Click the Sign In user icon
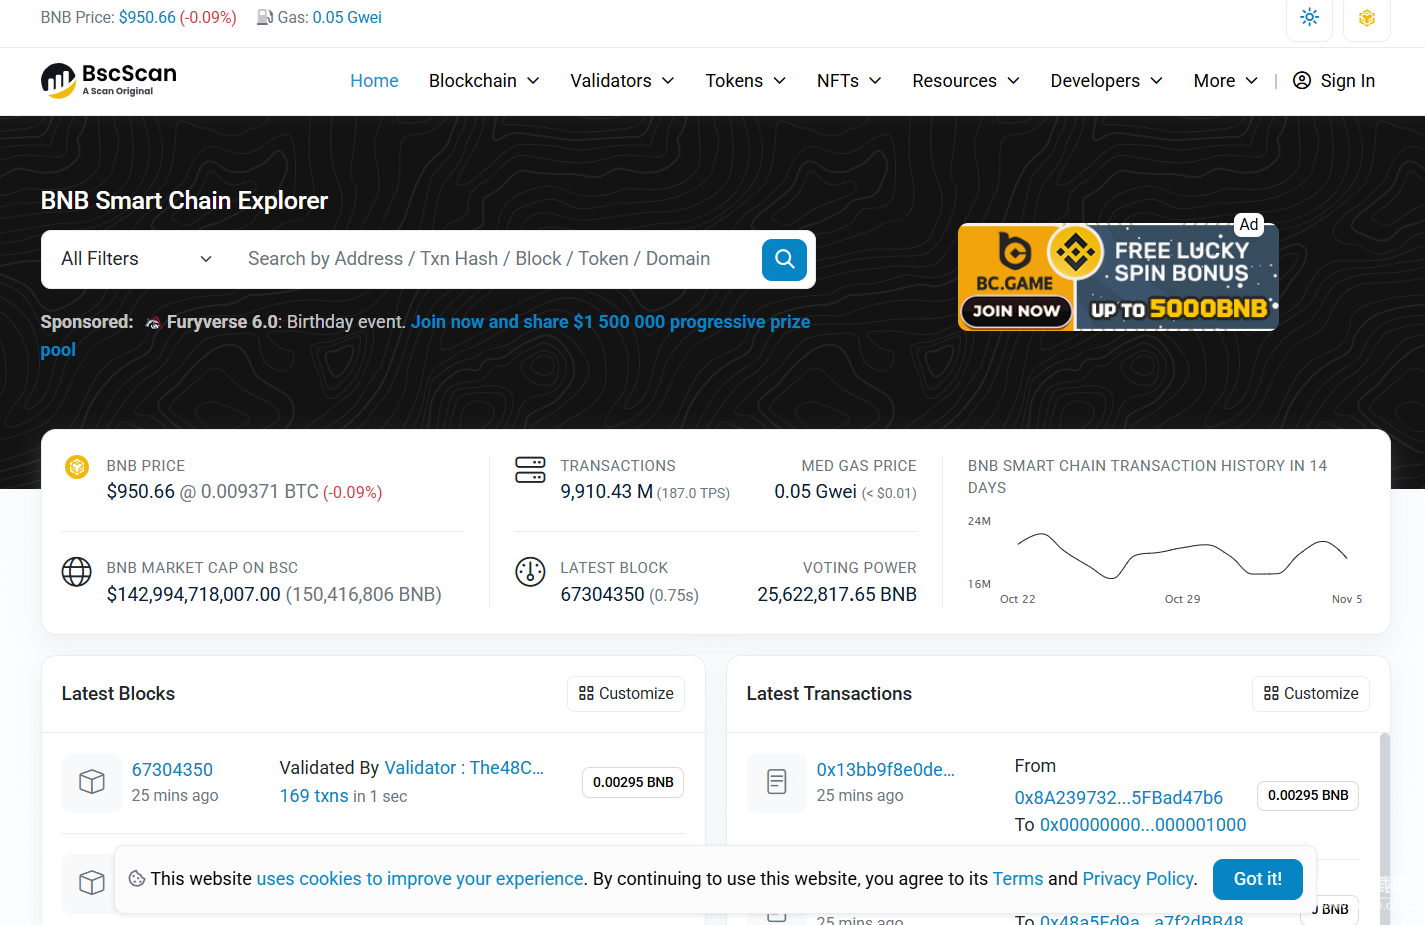Image resolution: width=1425 pixels, height=925 pixels. click(x=1302, y=81)
